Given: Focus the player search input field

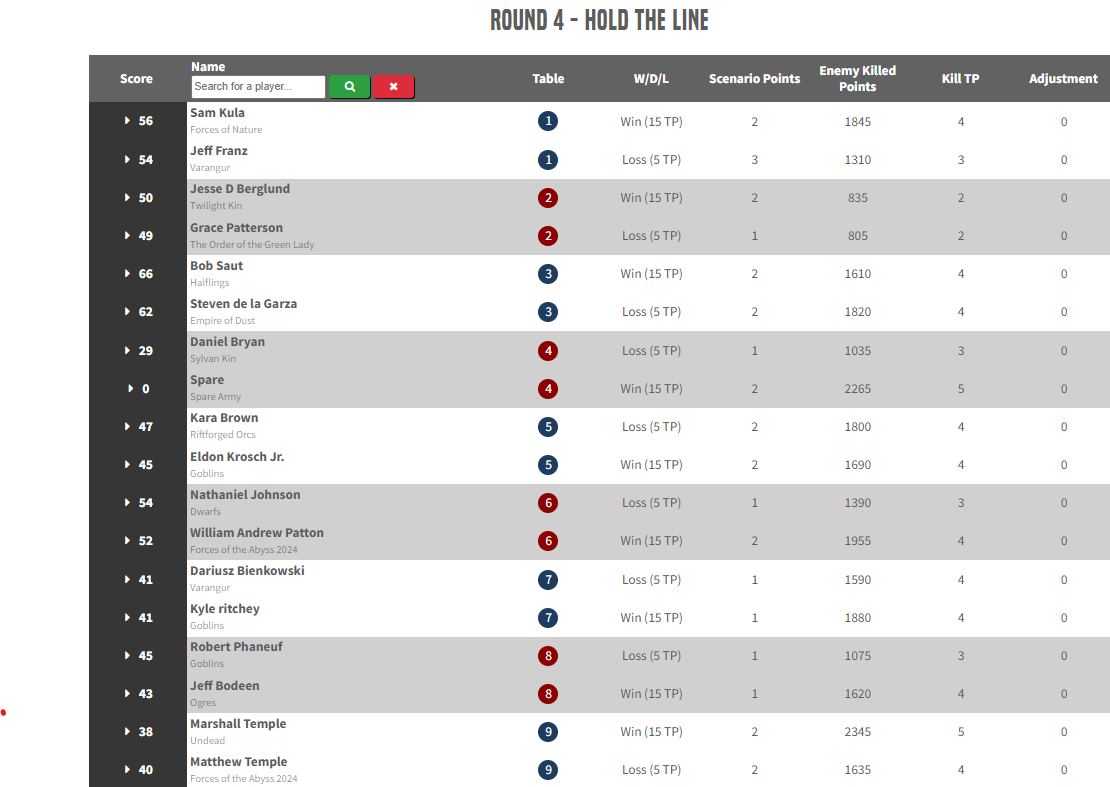Looking at the screenshot, I should pyautogui.click(x=258, y=87).
